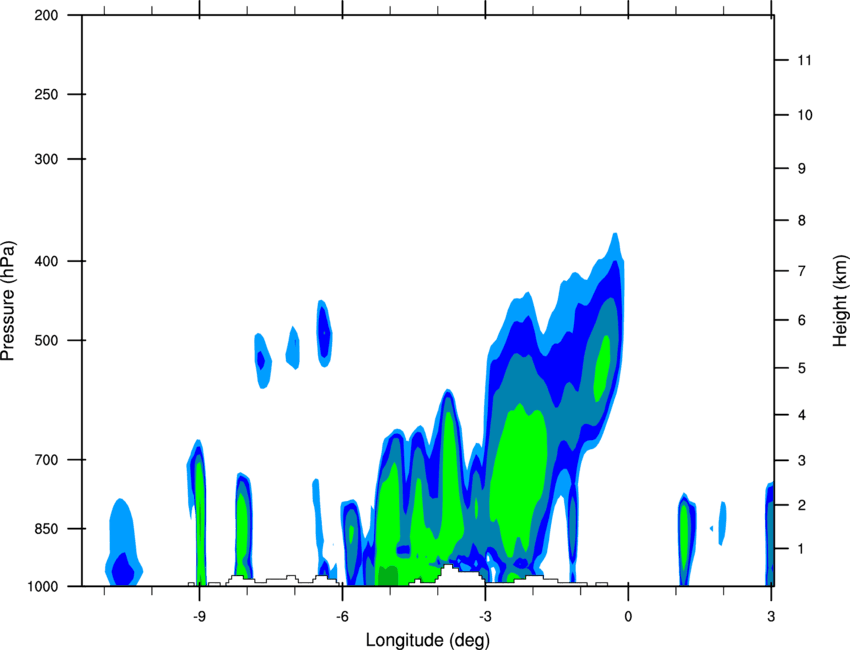Viewport: 850px width, 650px height.
Task: Pick the 10 km height label
Action: 805,115
